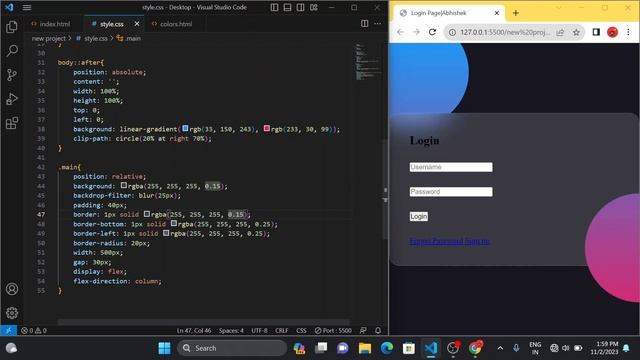Open the feedback icon in status bar
Image resolution: width=640 pixels, height=360 pixels.
(363, 330)
